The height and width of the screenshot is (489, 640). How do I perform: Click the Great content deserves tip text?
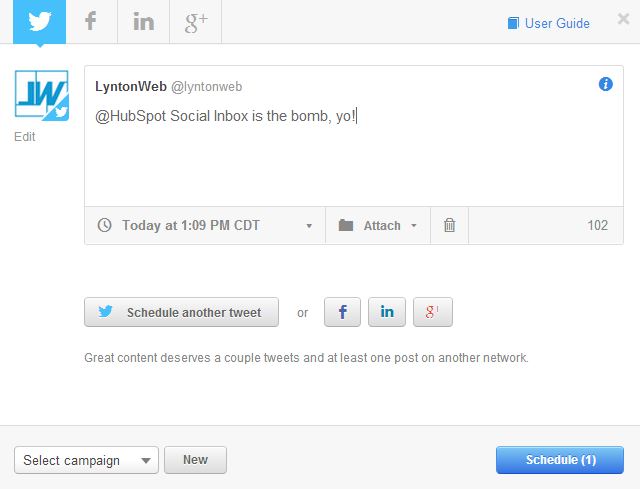[306, 358]
